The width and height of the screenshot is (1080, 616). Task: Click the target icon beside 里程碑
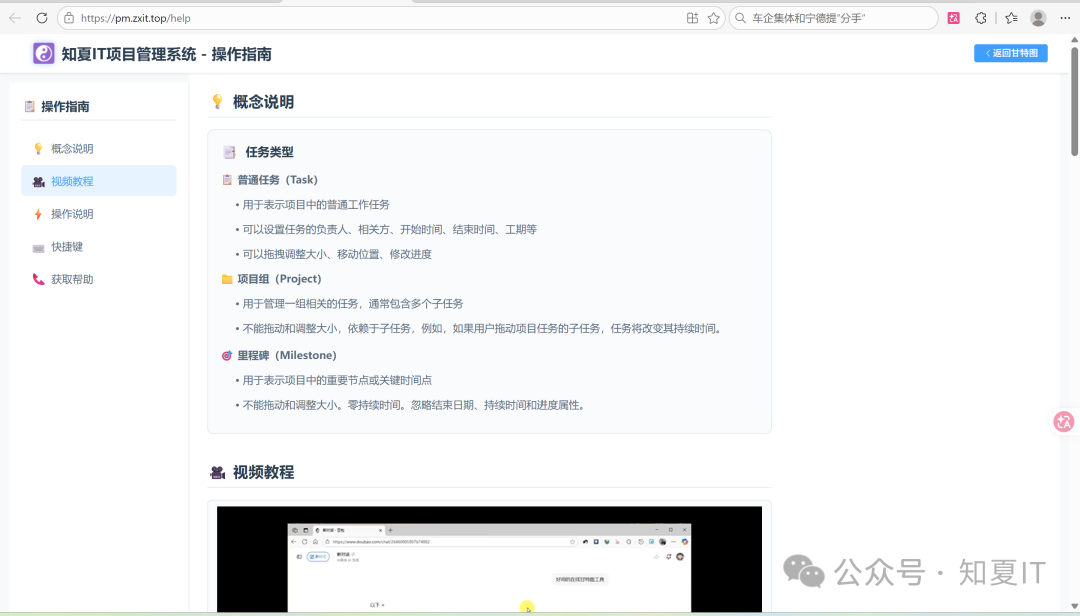[227, 356]
